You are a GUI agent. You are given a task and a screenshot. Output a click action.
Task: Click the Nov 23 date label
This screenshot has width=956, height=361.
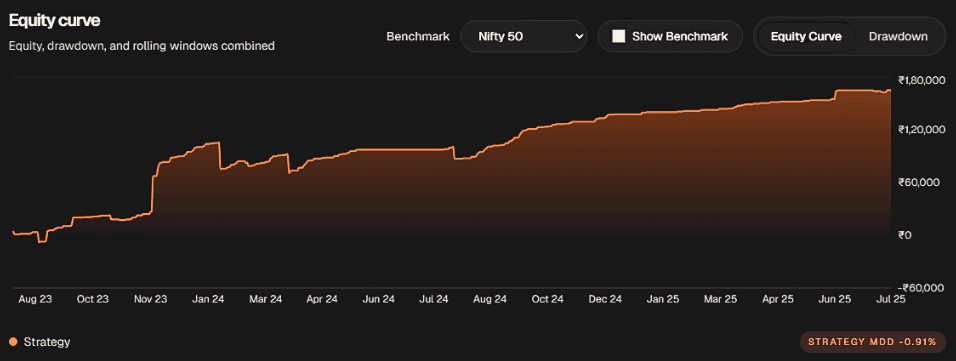click(150, 299)
